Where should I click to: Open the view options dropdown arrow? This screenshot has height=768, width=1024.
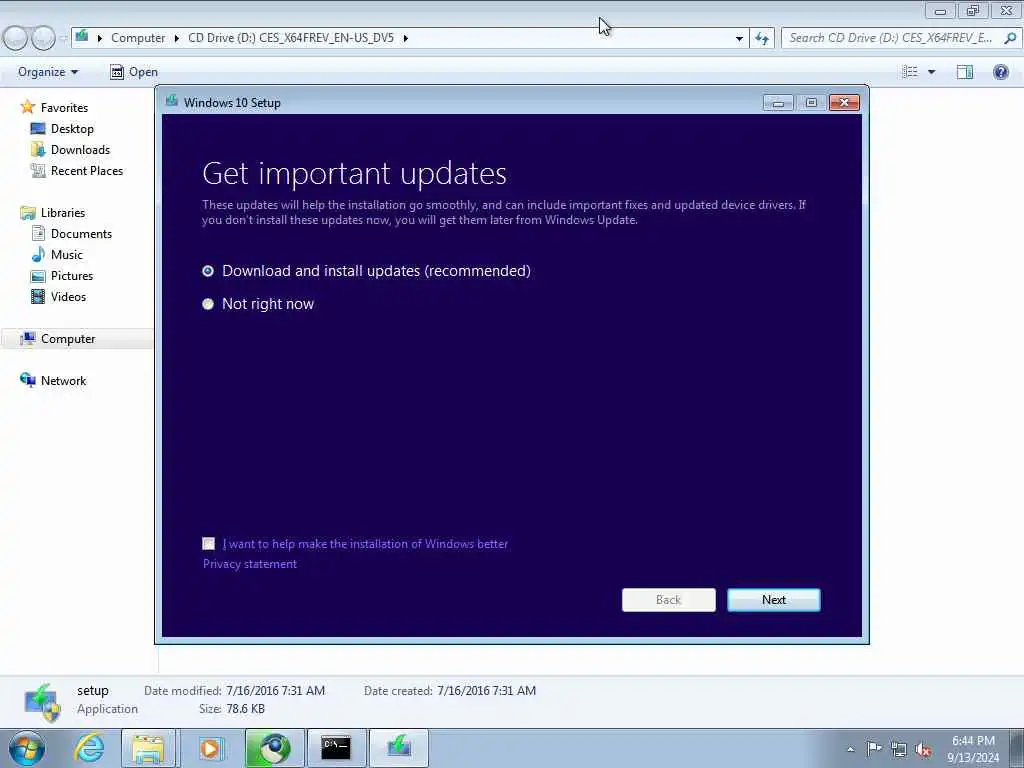[x=931, y=72]
